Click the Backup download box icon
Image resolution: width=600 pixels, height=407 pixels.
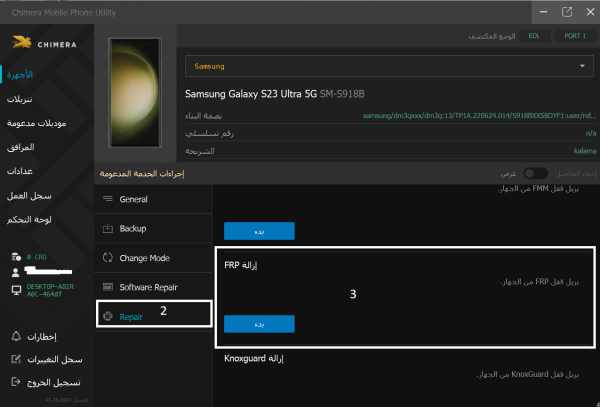[108, 228]
